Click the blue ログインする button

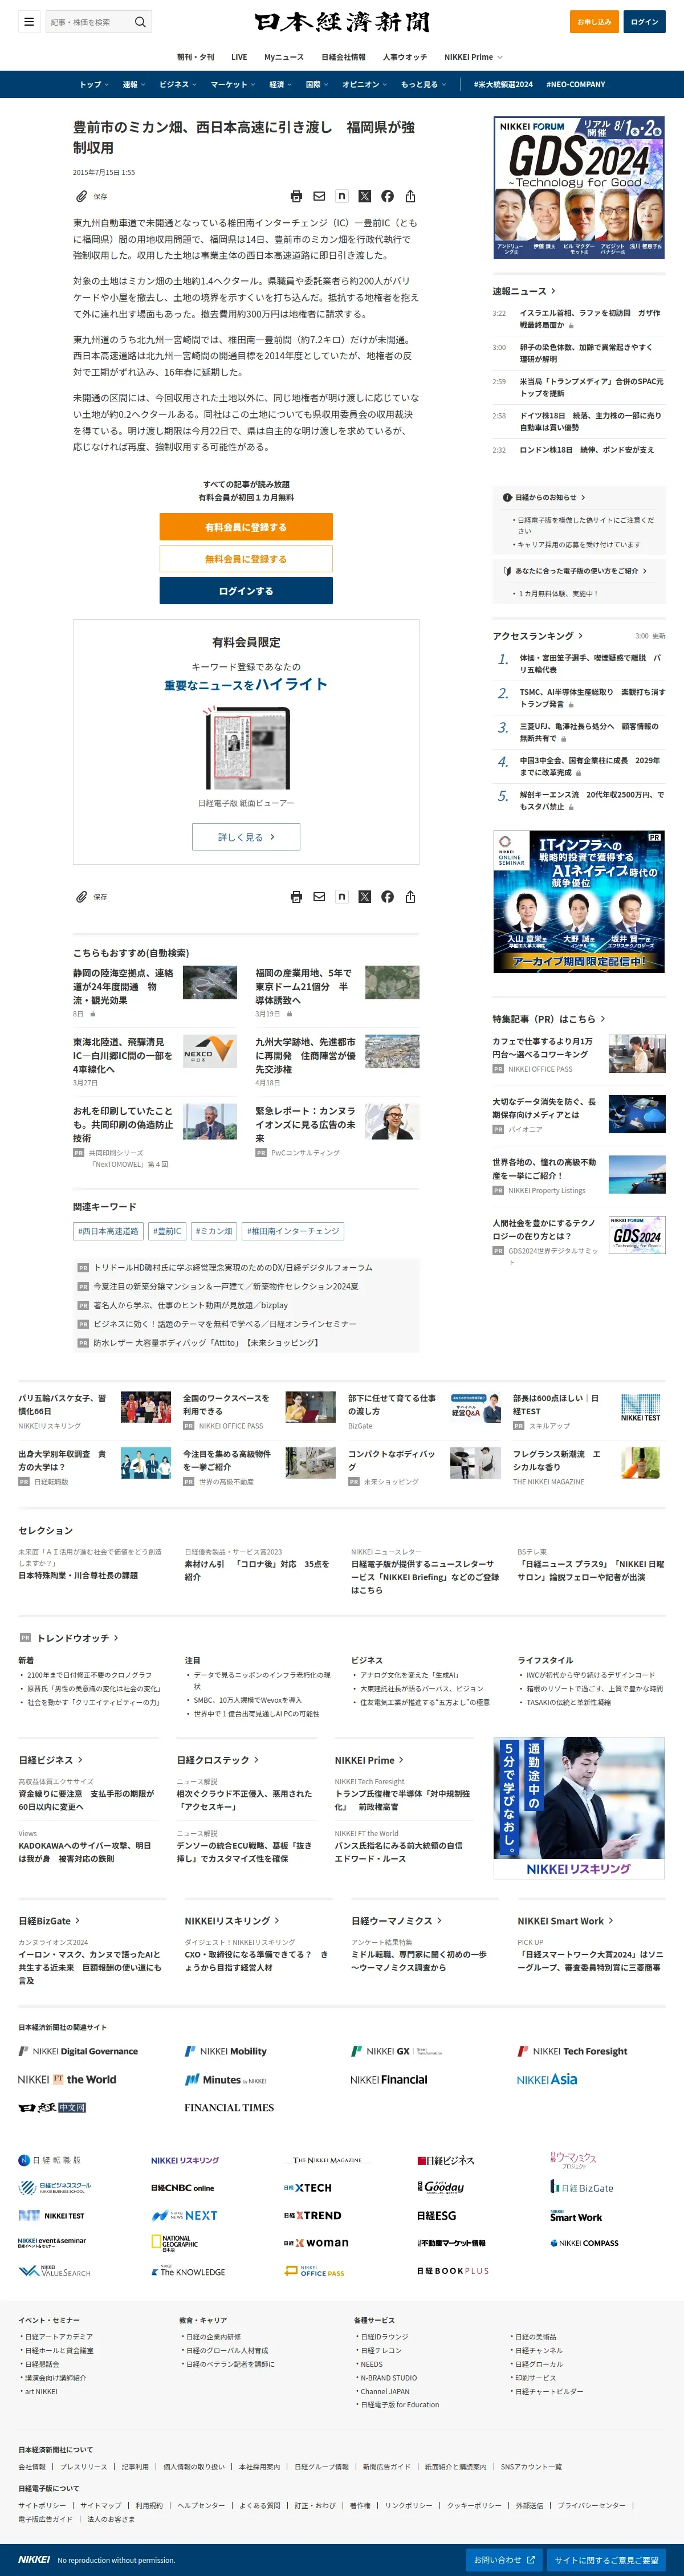246,591
